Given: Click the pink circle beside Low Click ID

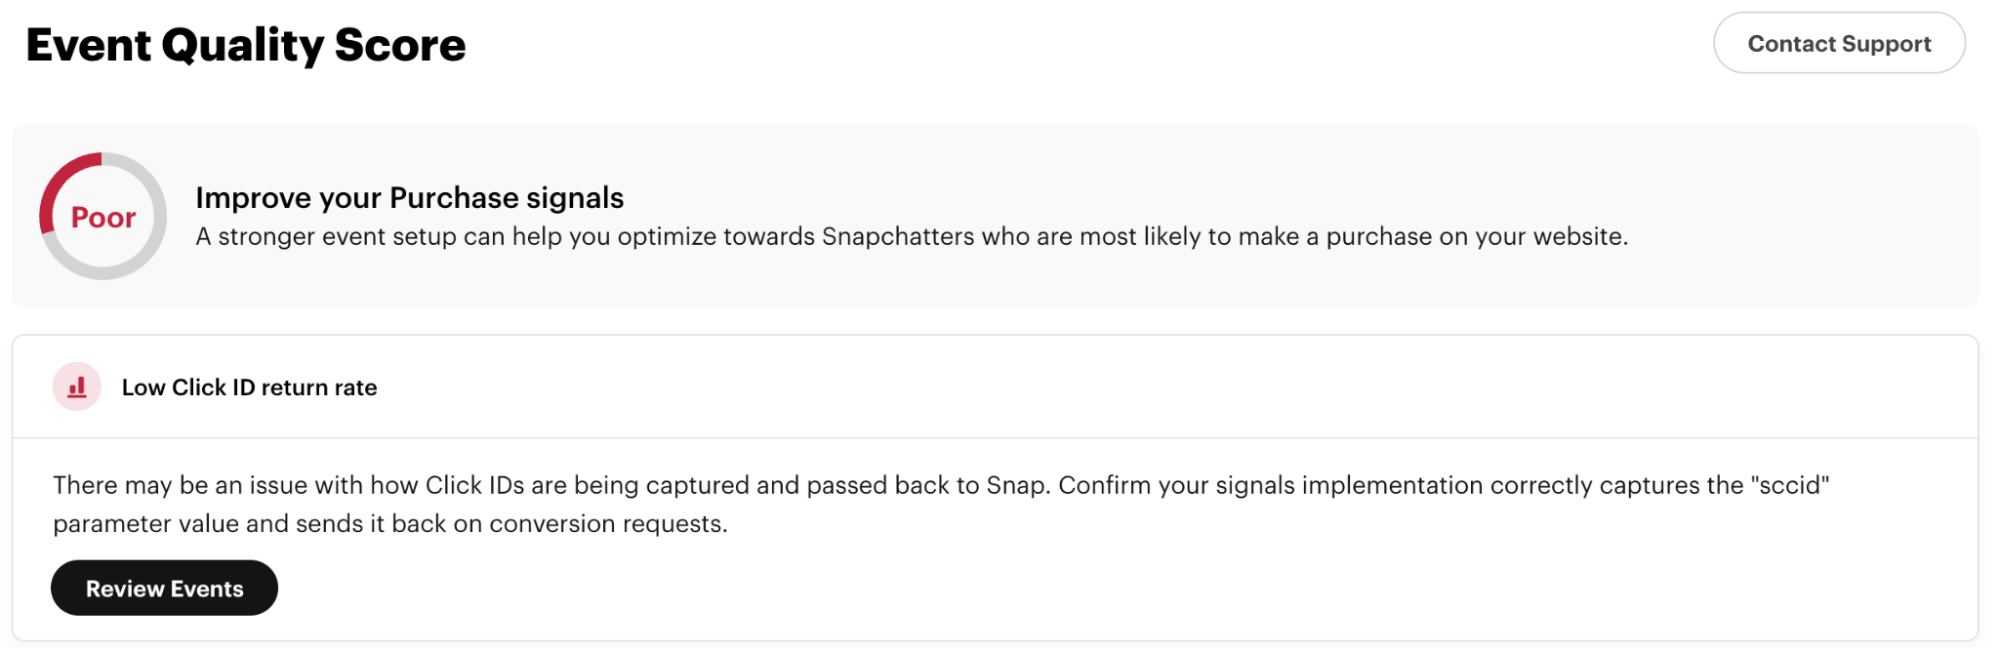Looking at the screenshot, I should pyautogui.click(x=77, y=387).
